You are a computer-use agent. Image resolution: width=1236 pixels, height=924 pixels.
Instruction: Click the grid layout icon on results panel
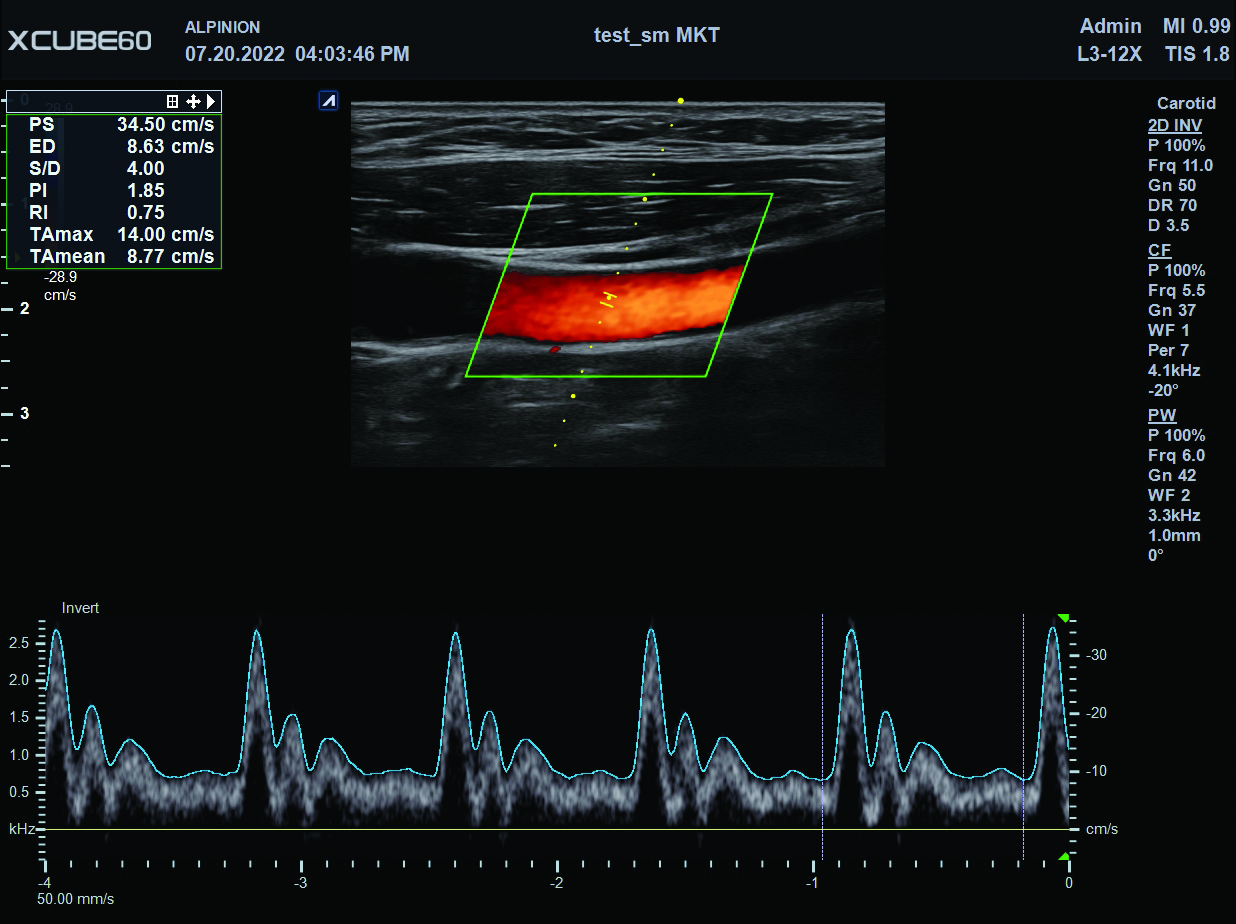click(172, 101)
